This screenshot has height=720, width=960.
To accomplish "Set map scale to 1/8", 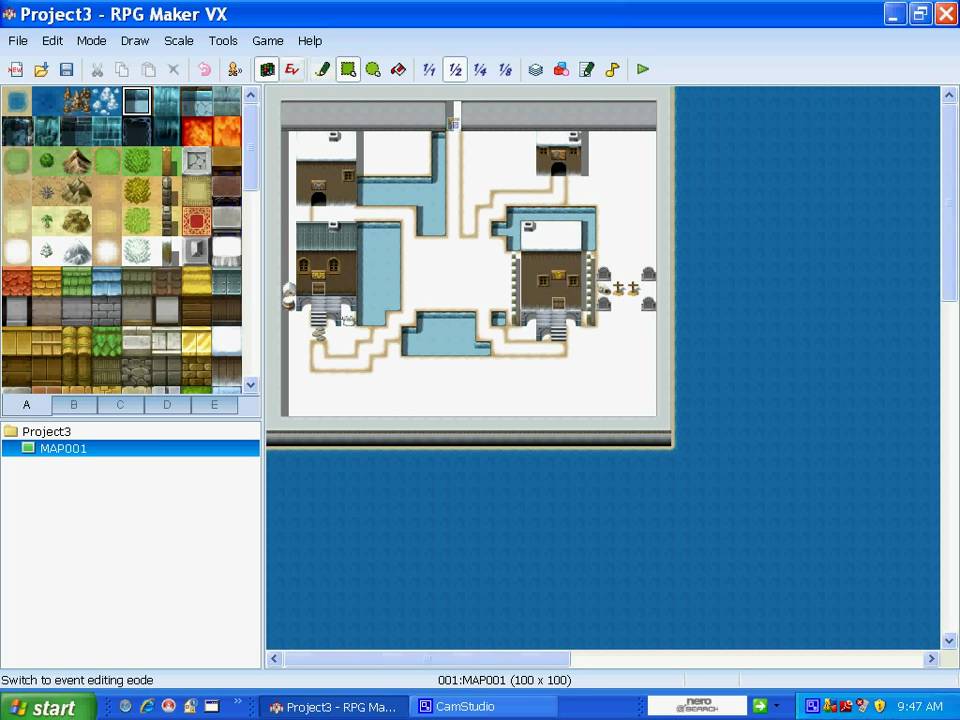I will pos(505,69).
